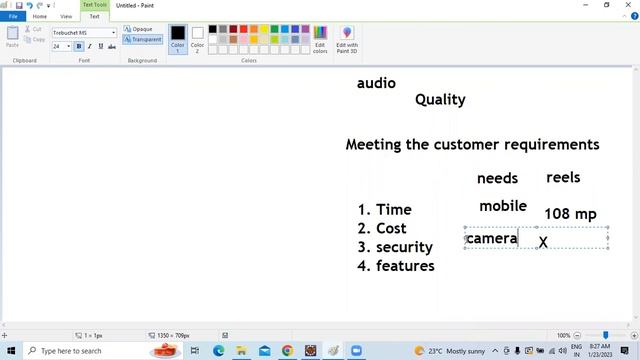This screenshot has width=640, height=360.
Task: Select the Text ribbon tab
Action: 94,16
